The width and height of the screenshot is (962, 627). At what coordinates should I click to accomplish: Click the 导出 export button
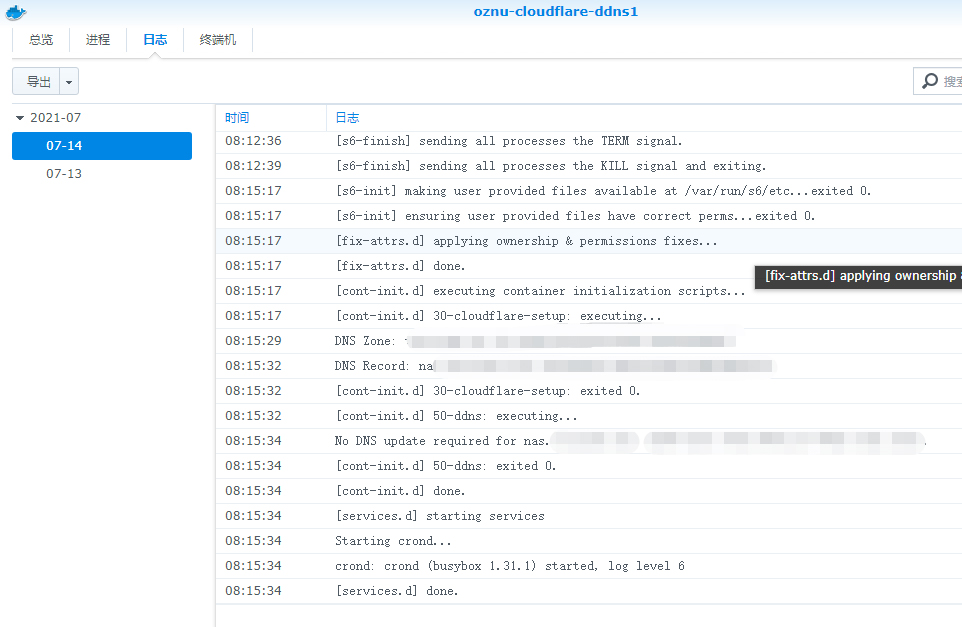[36, 81]
